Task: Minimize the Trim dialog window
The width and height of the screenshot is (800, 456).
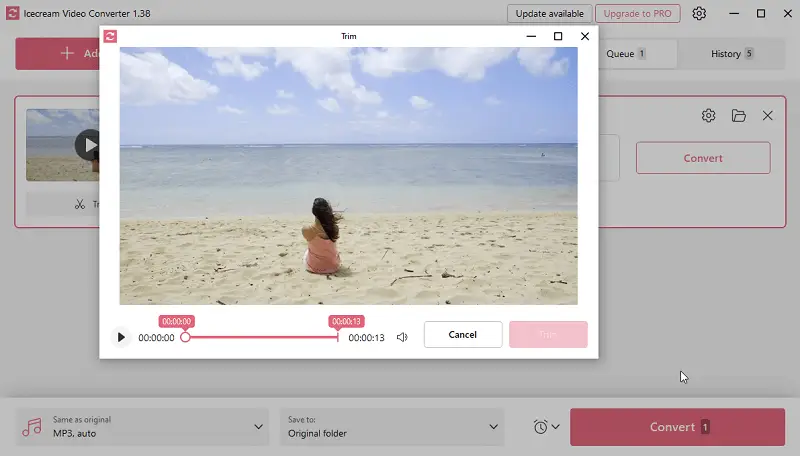Action: 531,36
